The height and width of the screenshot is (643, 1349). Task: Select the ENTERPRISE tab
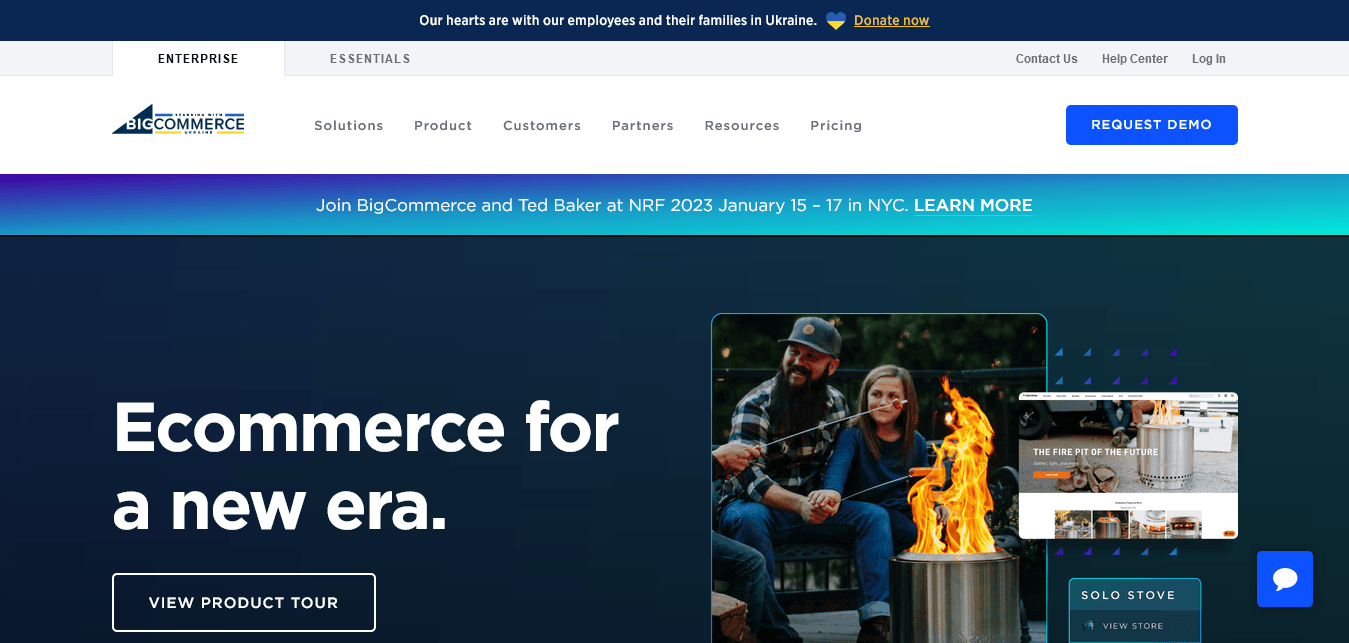point(197,58)
